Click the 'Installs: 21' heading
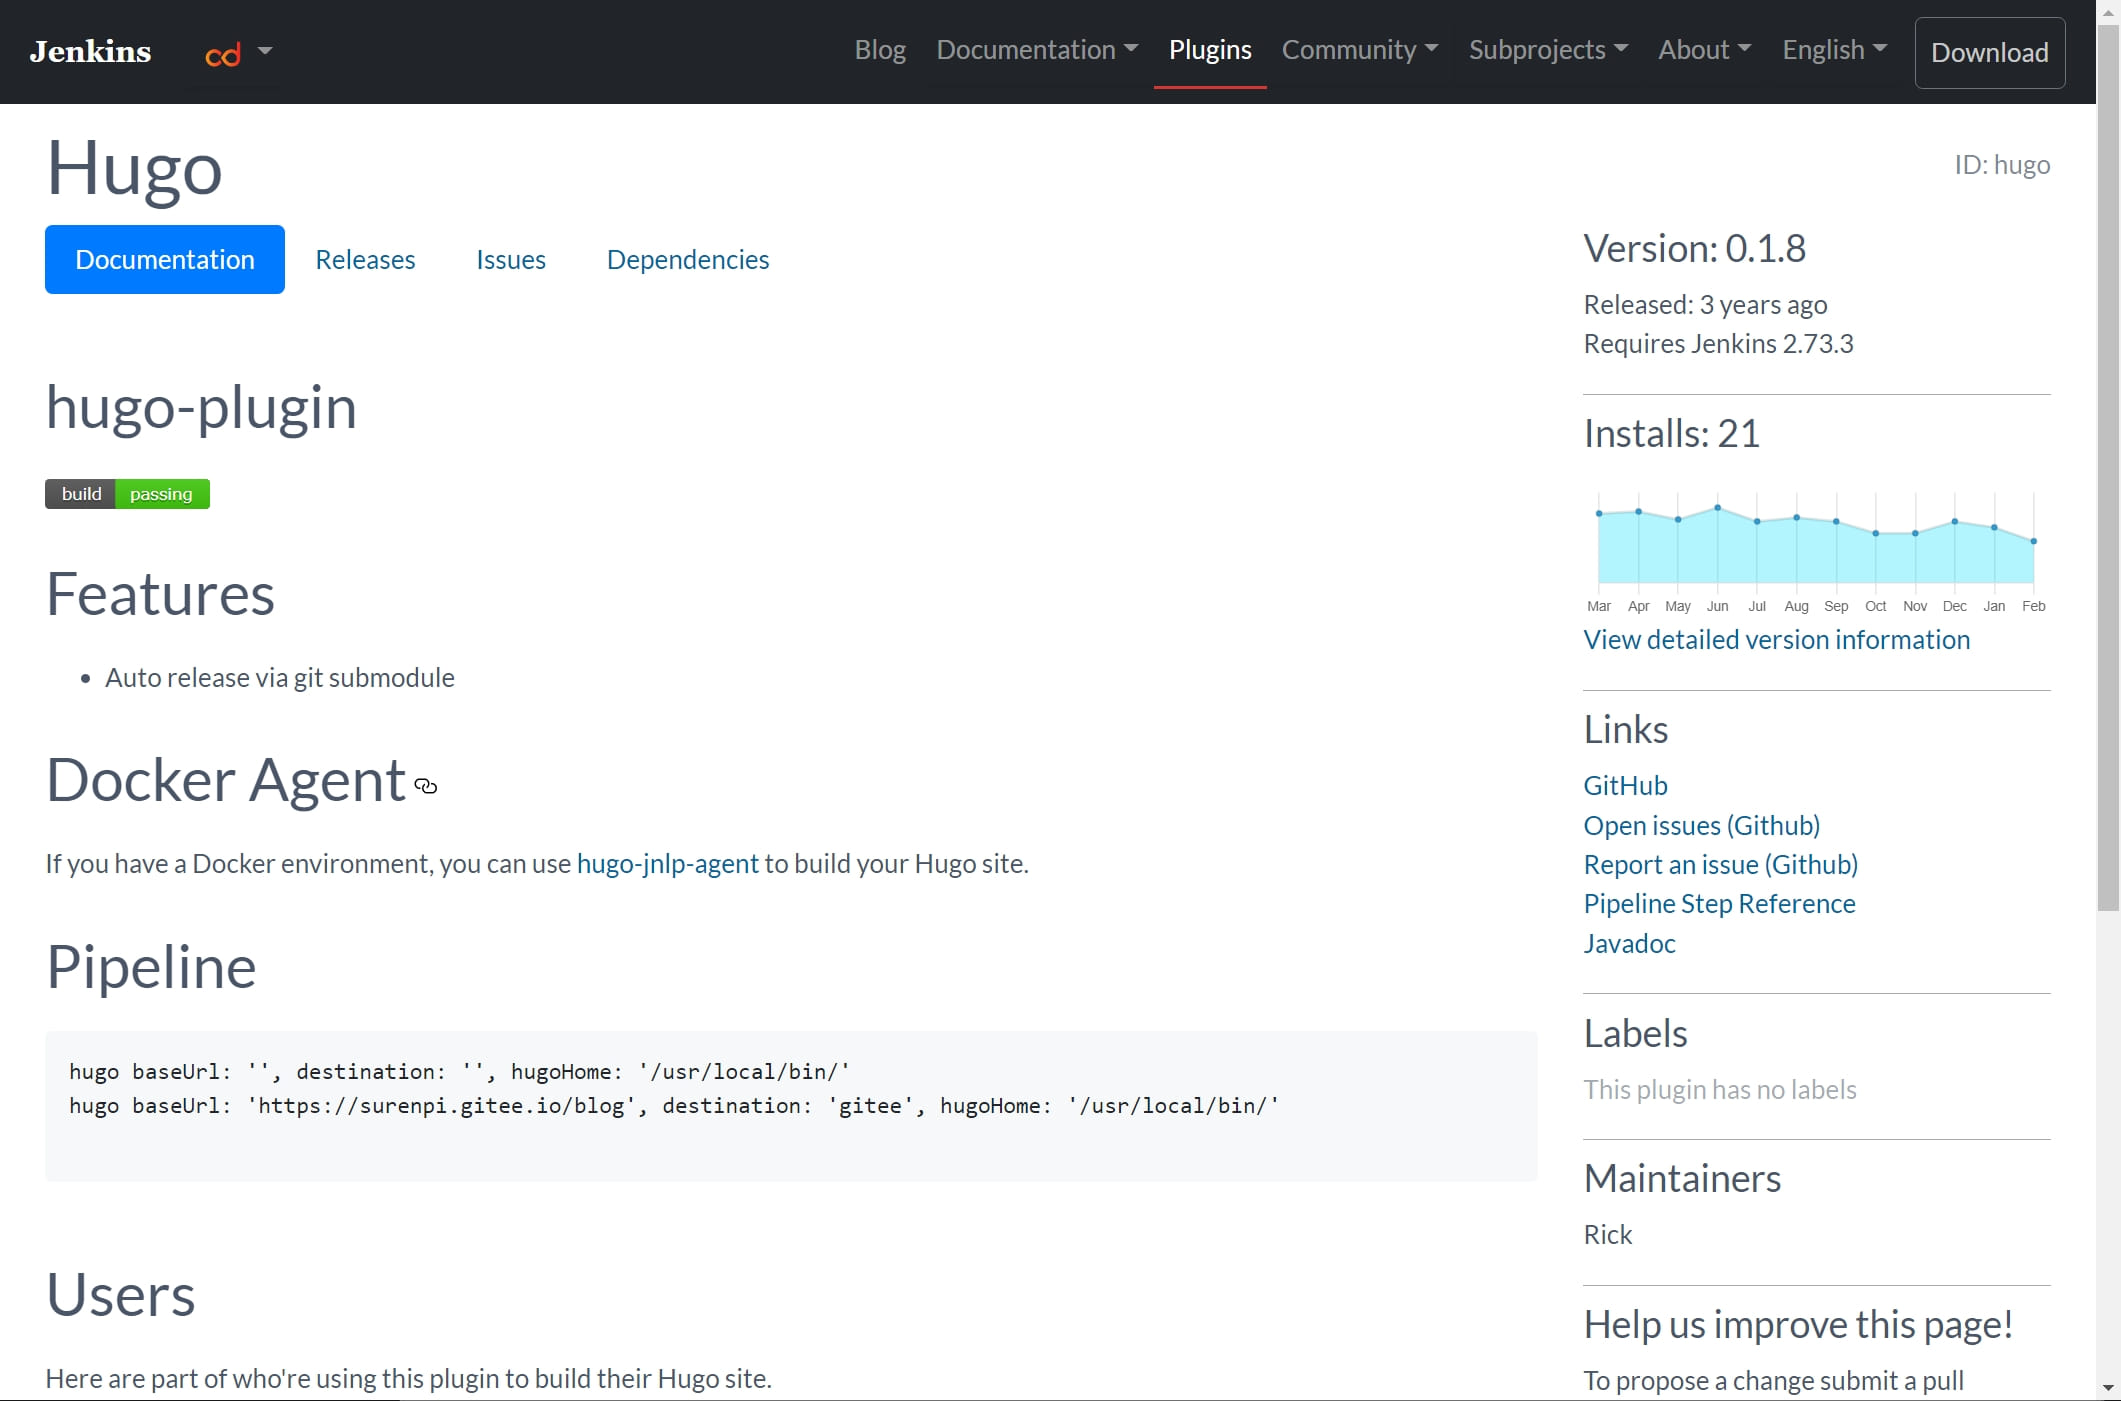 [x=1672, y=433]
